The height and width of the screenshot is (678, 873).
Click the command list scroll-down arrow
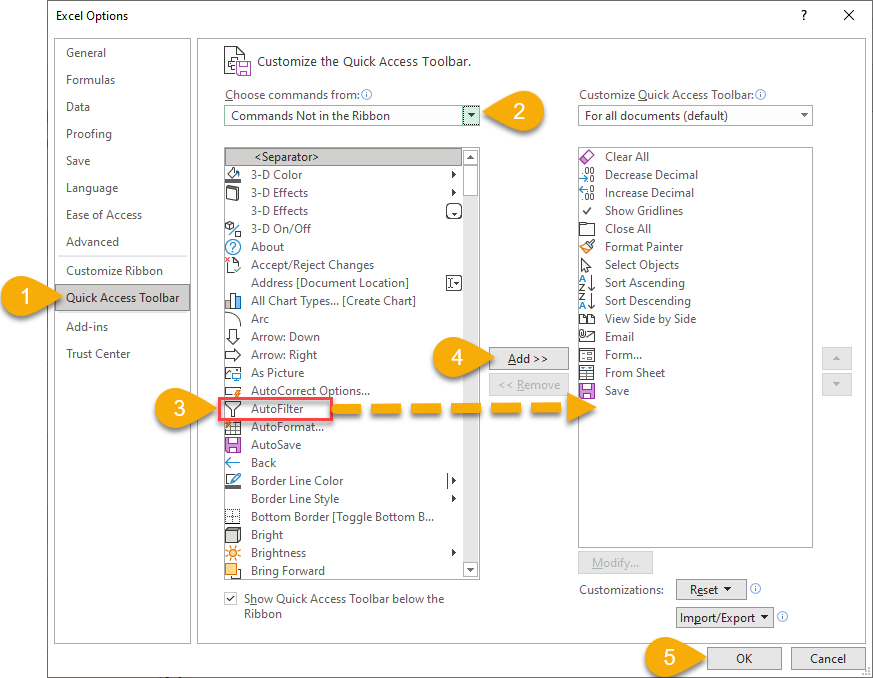coord(470,569)
